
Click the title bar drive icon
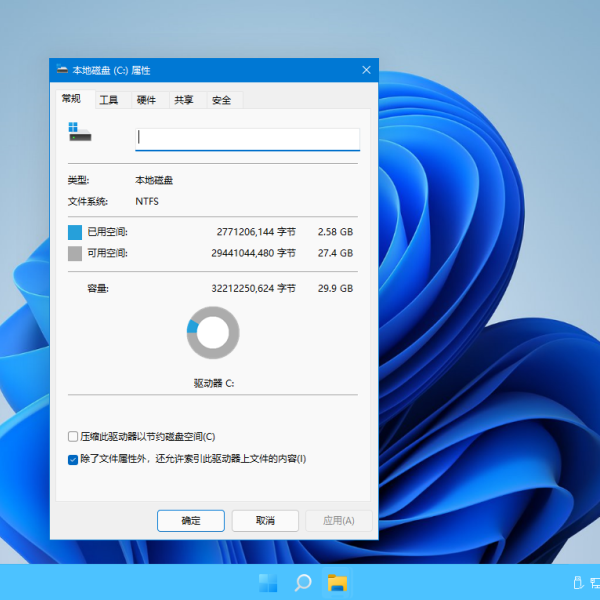pyautogui.click(x=62, y=70)
